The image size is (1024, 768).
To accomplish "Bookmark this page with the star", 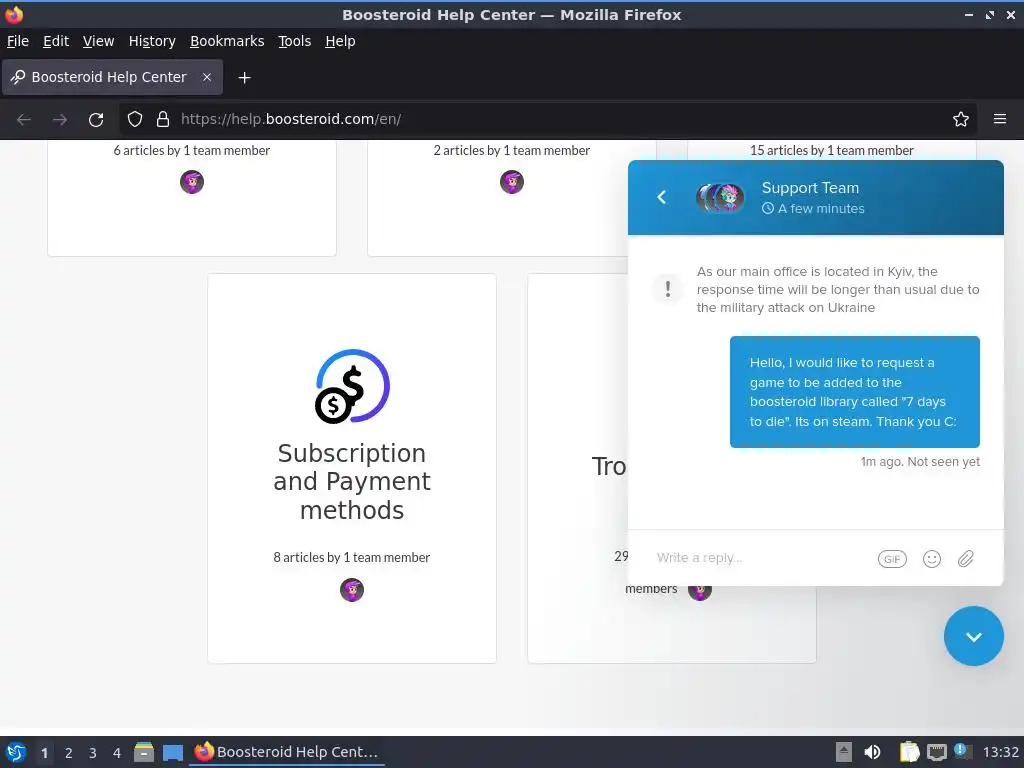I will [x=961, y=120].
